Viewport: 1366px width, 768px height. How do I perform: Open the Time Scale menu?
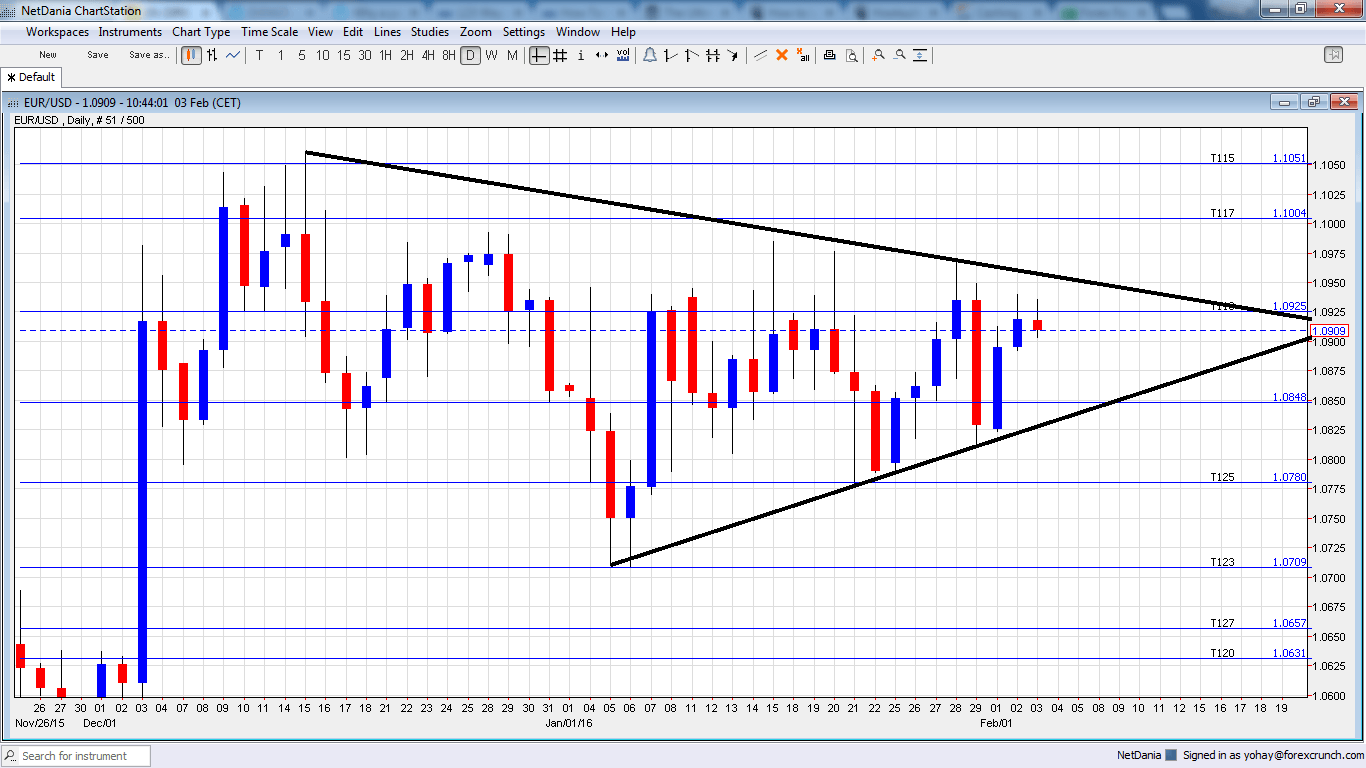tap(269, 31)
